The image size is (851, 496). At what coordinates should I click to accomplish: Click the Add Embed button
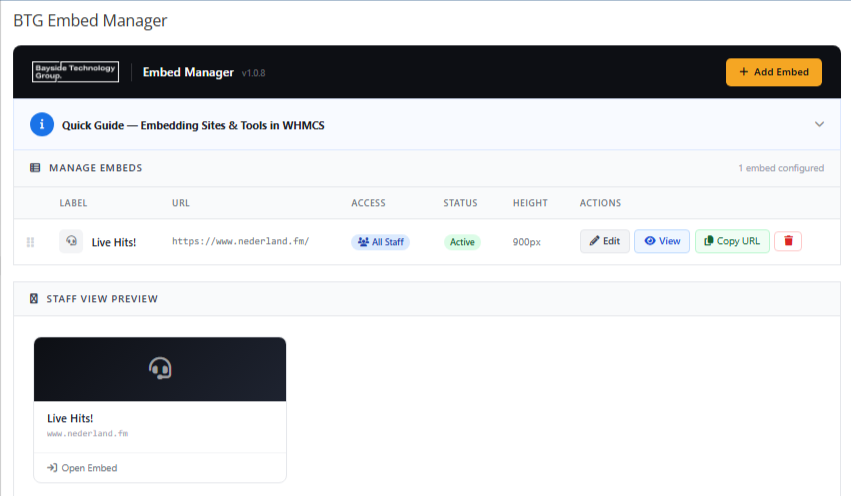tap(773, 72)
